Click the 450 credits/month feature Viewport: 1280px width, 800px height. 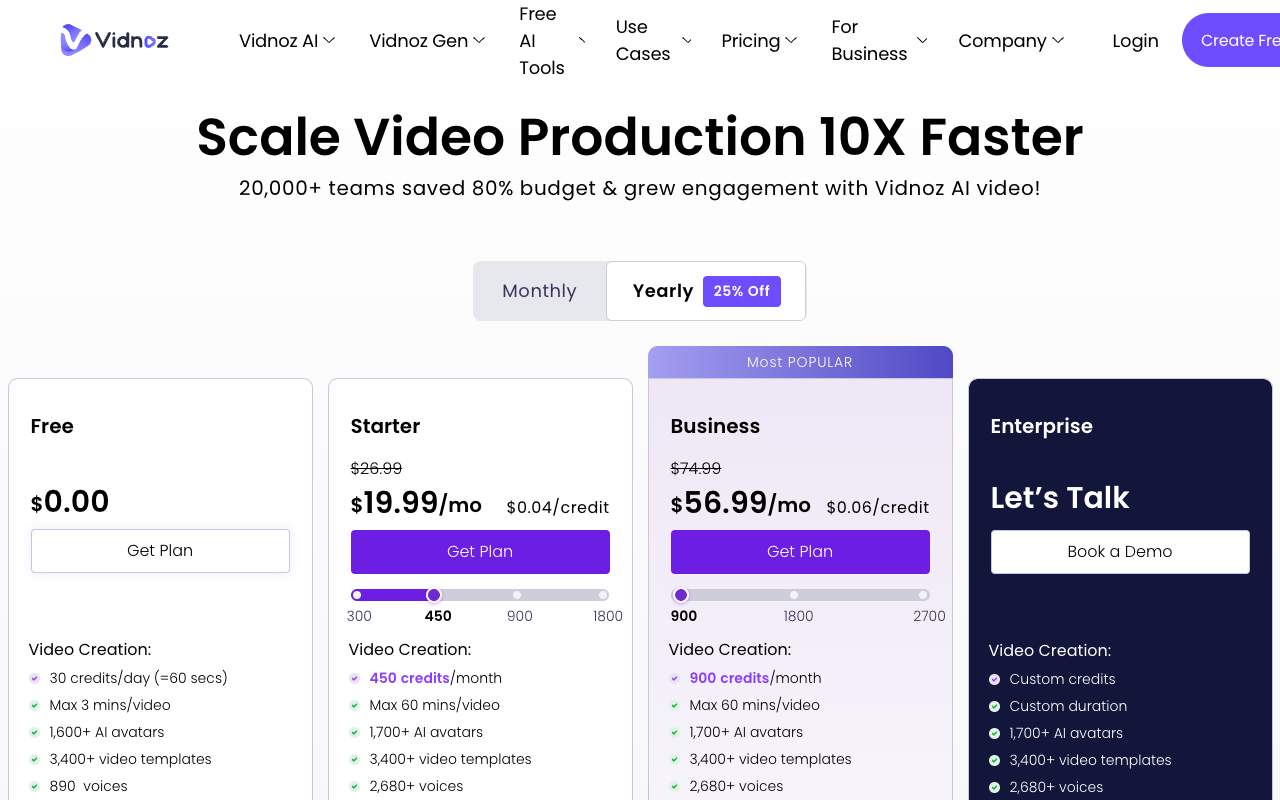pyautogui.click(x=436, y=678)
